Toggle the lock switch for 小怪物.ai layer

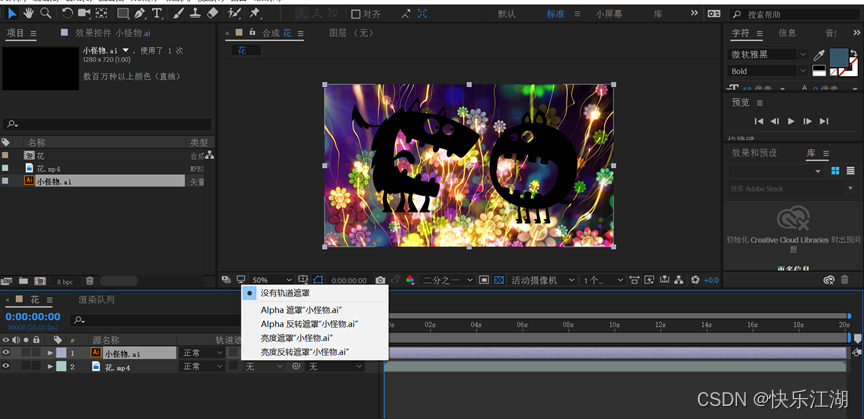click(x=36, y=352)
